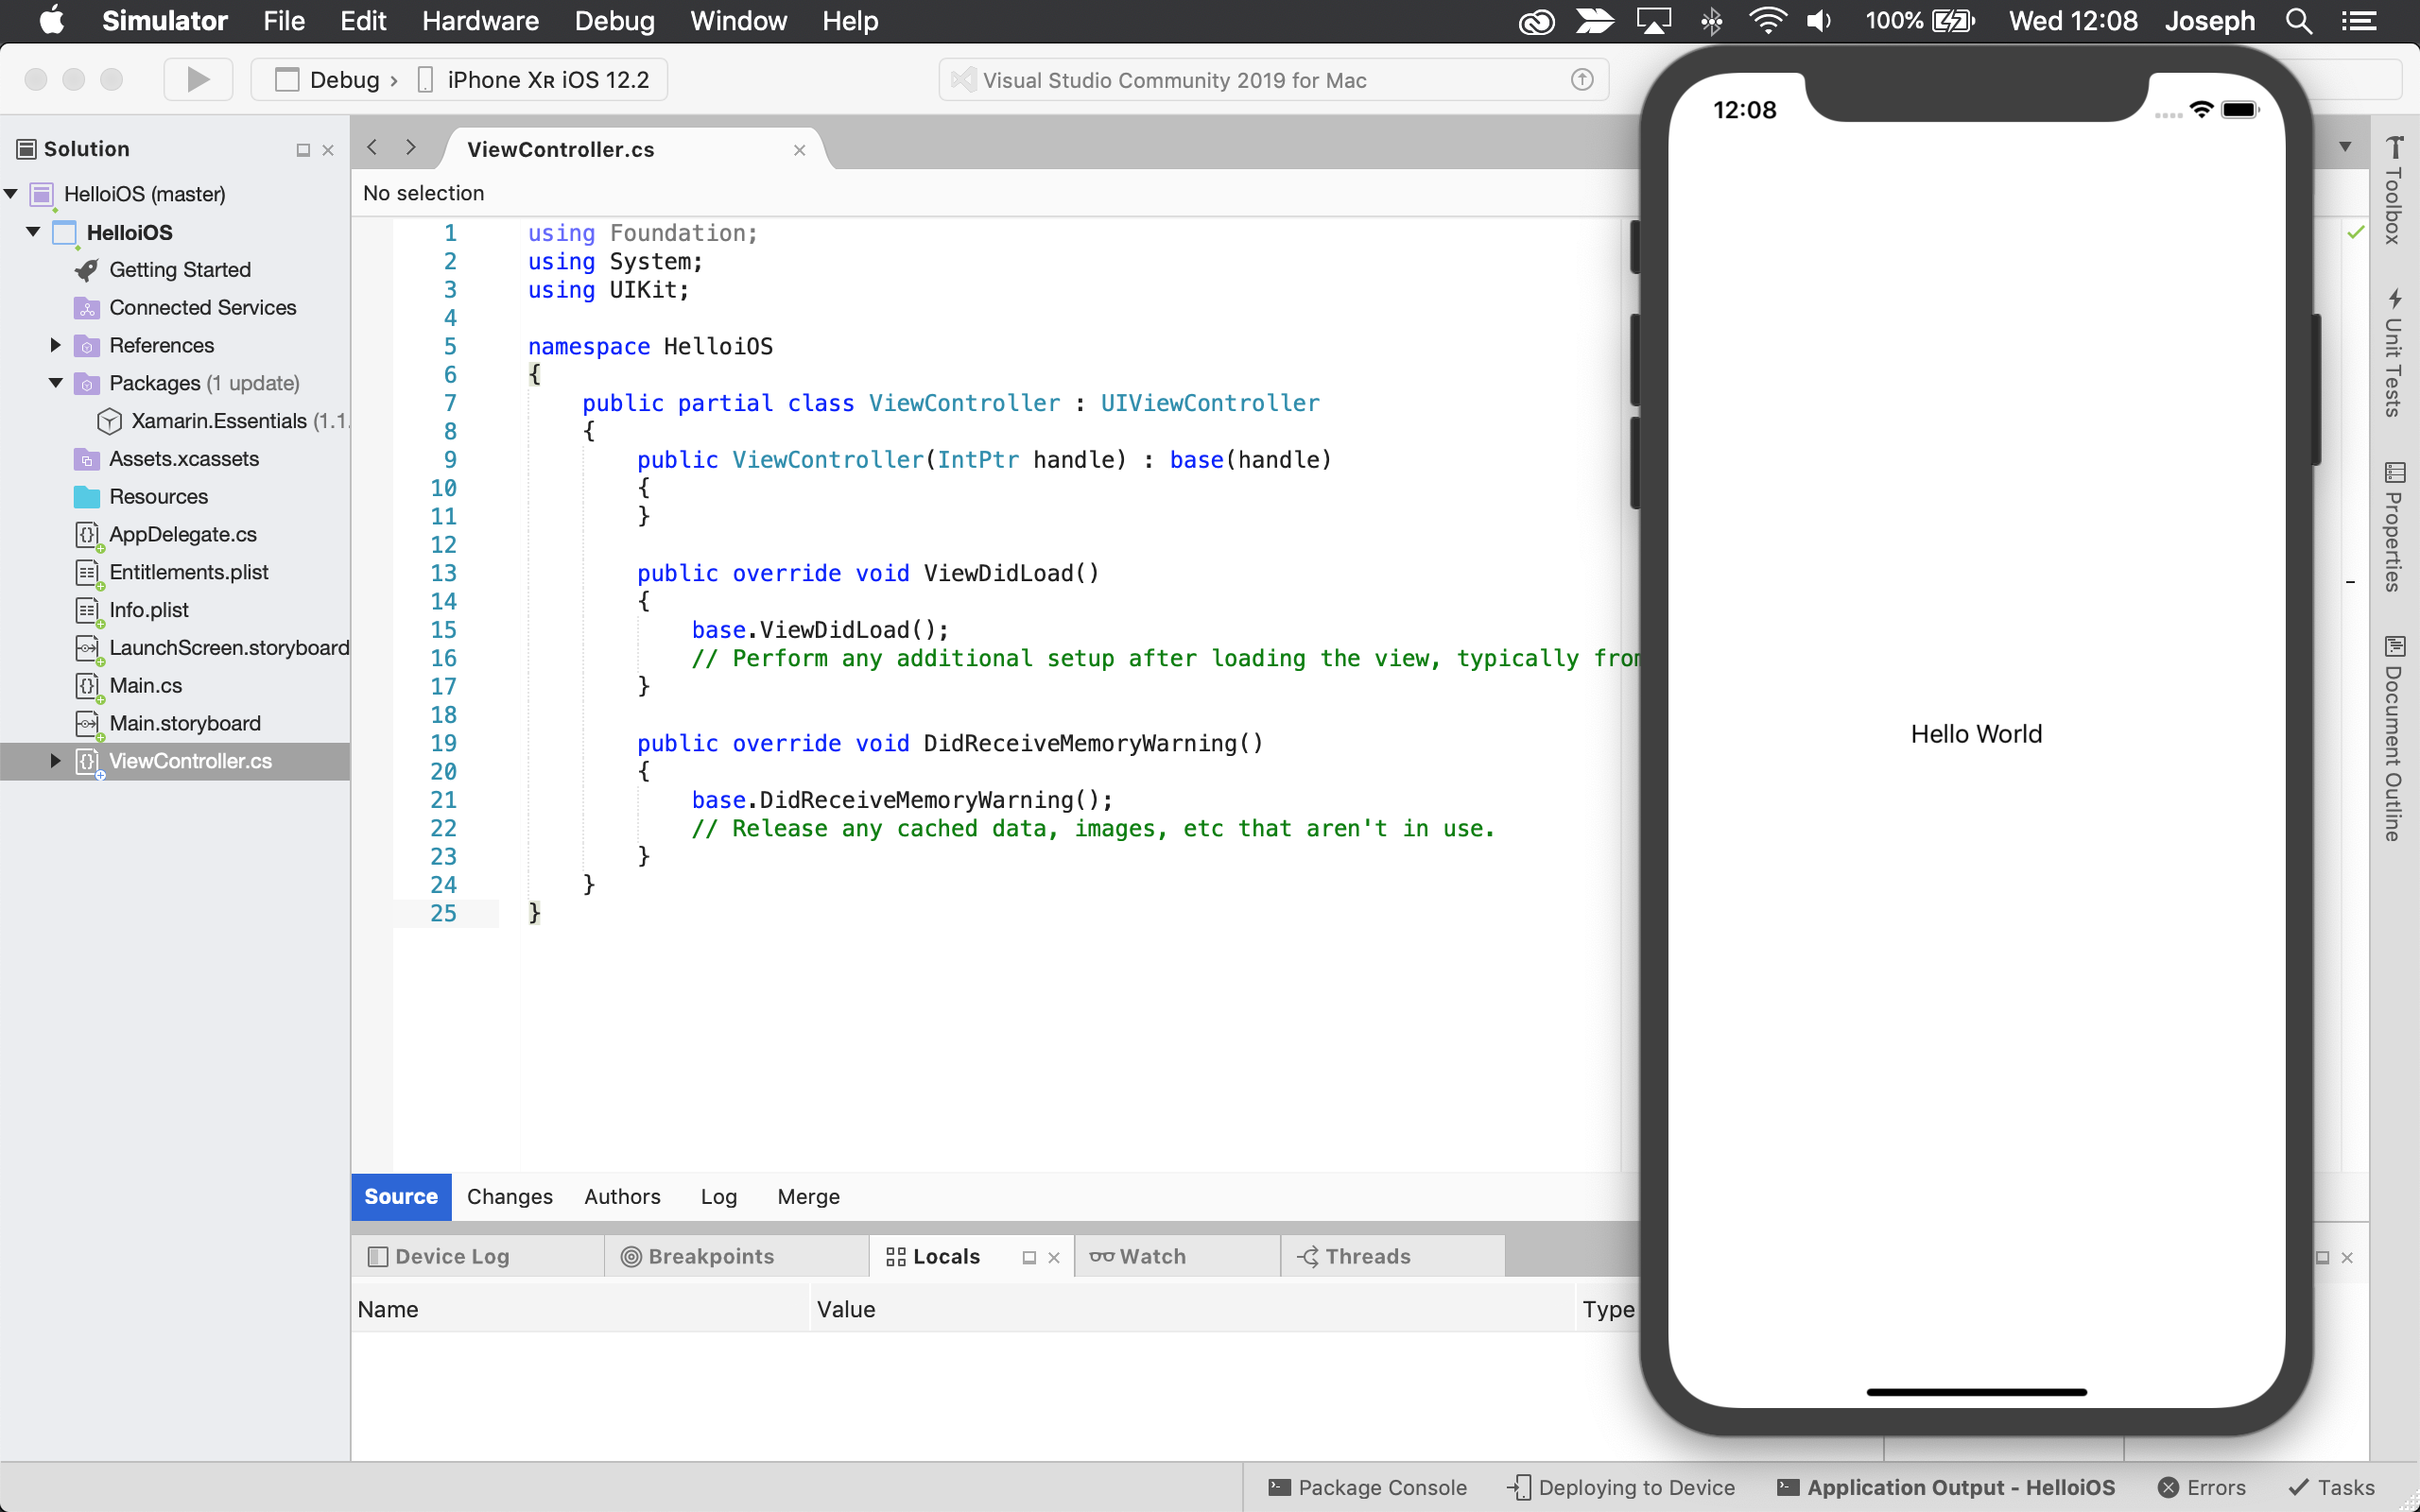This screenshot has height=1512, width=2420.
Task: Click the Wi-Fi icon in the menu bar
Action: tap(1767, 21)
